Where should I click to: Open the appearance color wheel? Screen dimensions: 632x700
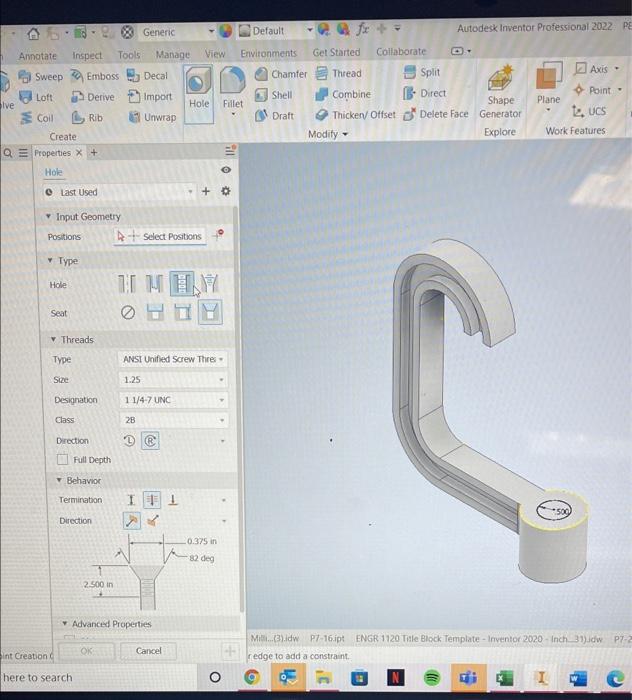coord(225,31)
